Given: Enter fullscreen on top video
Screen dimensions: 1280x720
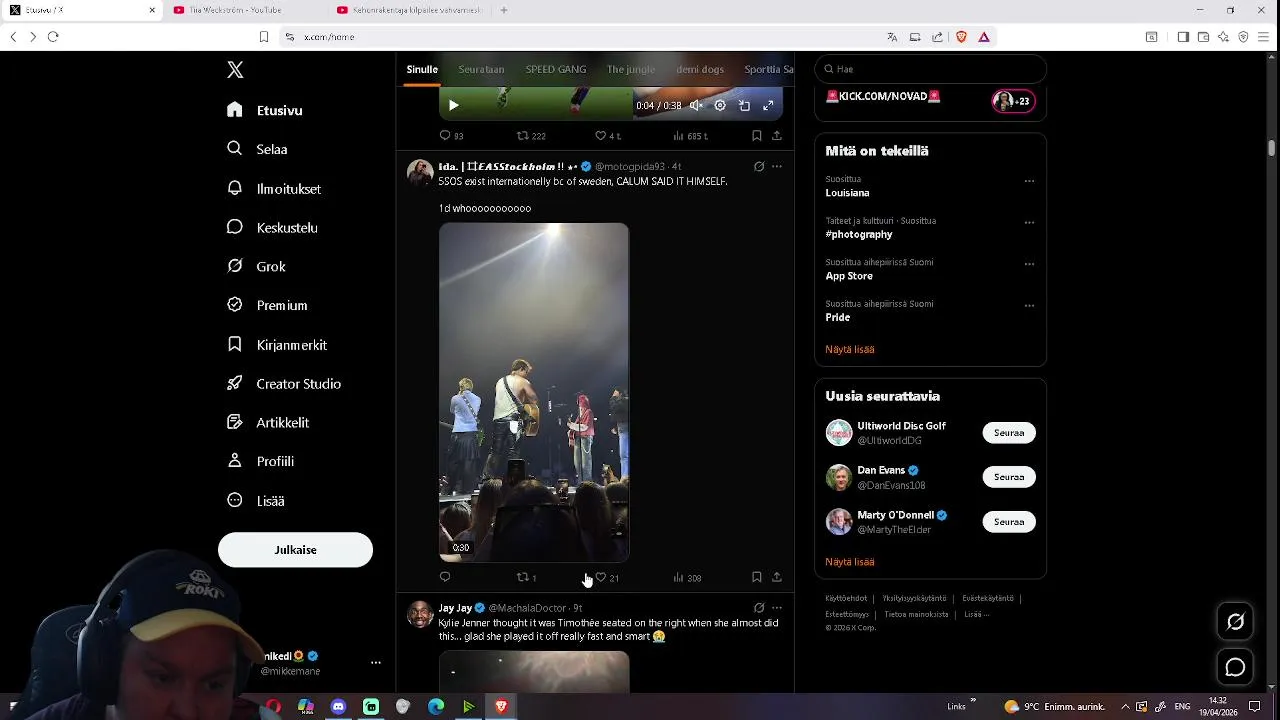Looking at the screenshot, I should [x=768, y=105].
